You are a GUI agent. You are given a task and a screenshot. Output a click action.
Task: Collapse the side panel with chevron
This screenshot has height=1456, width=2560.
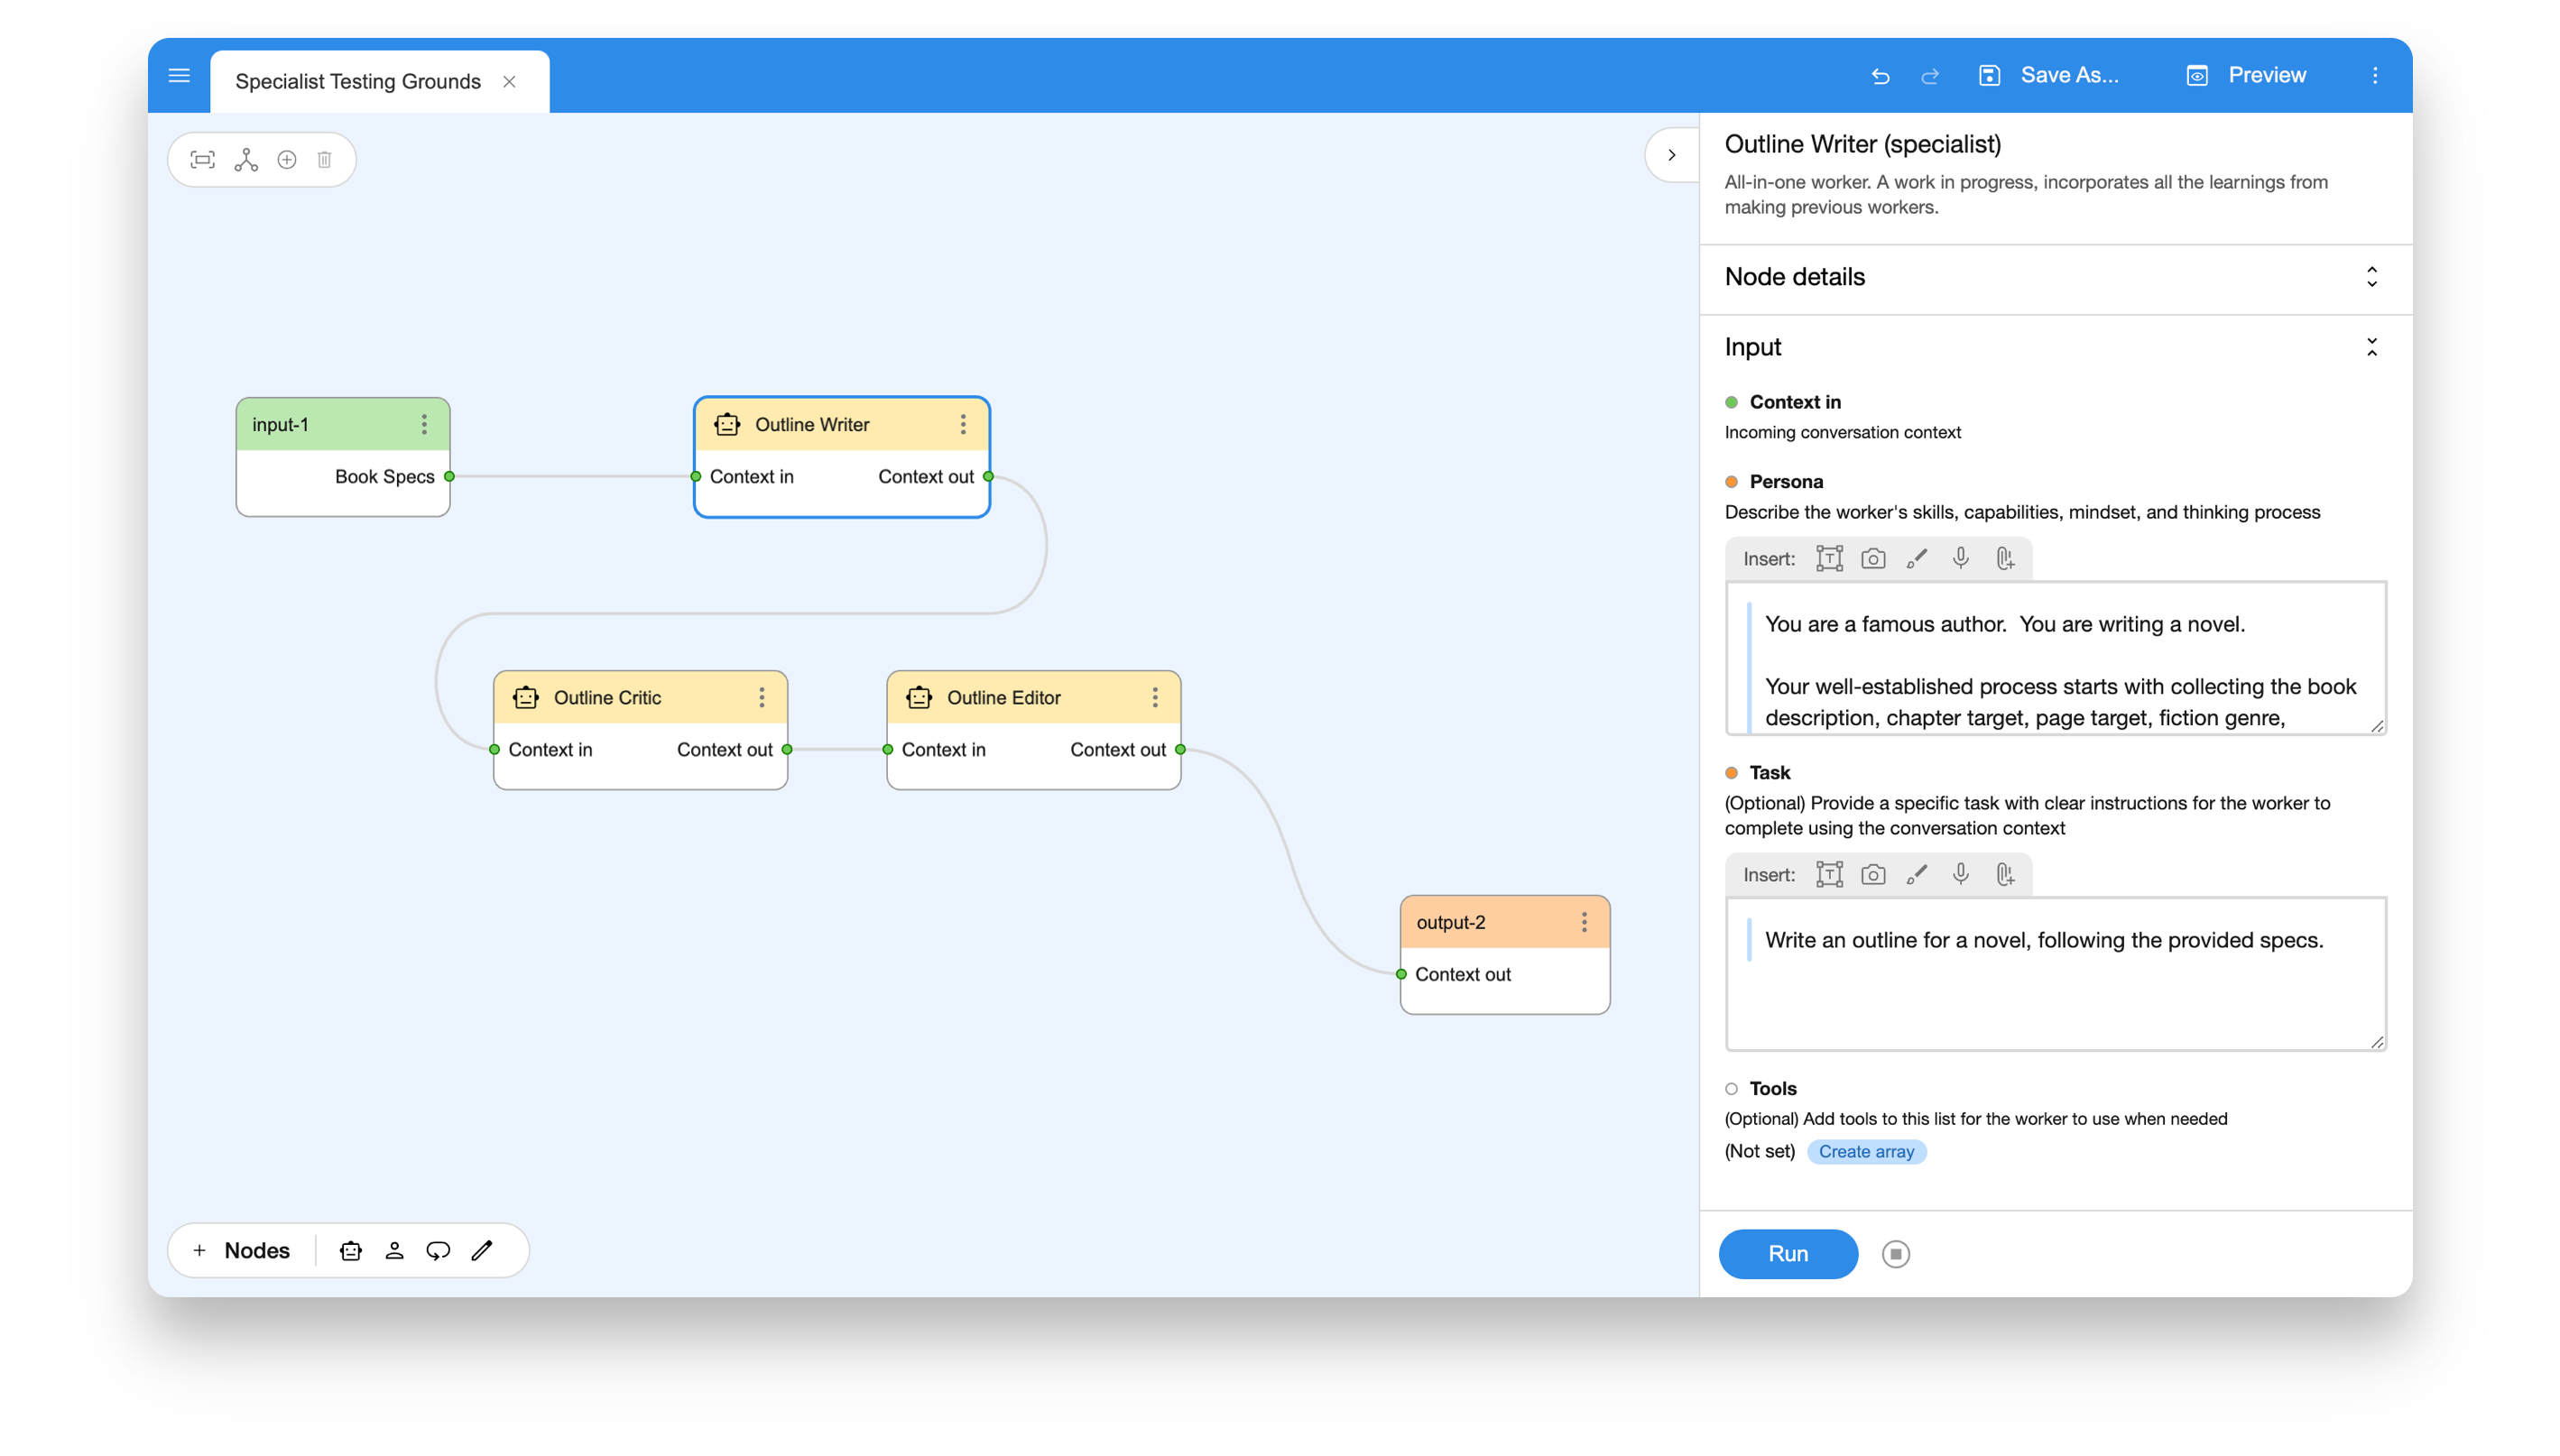1671,155
